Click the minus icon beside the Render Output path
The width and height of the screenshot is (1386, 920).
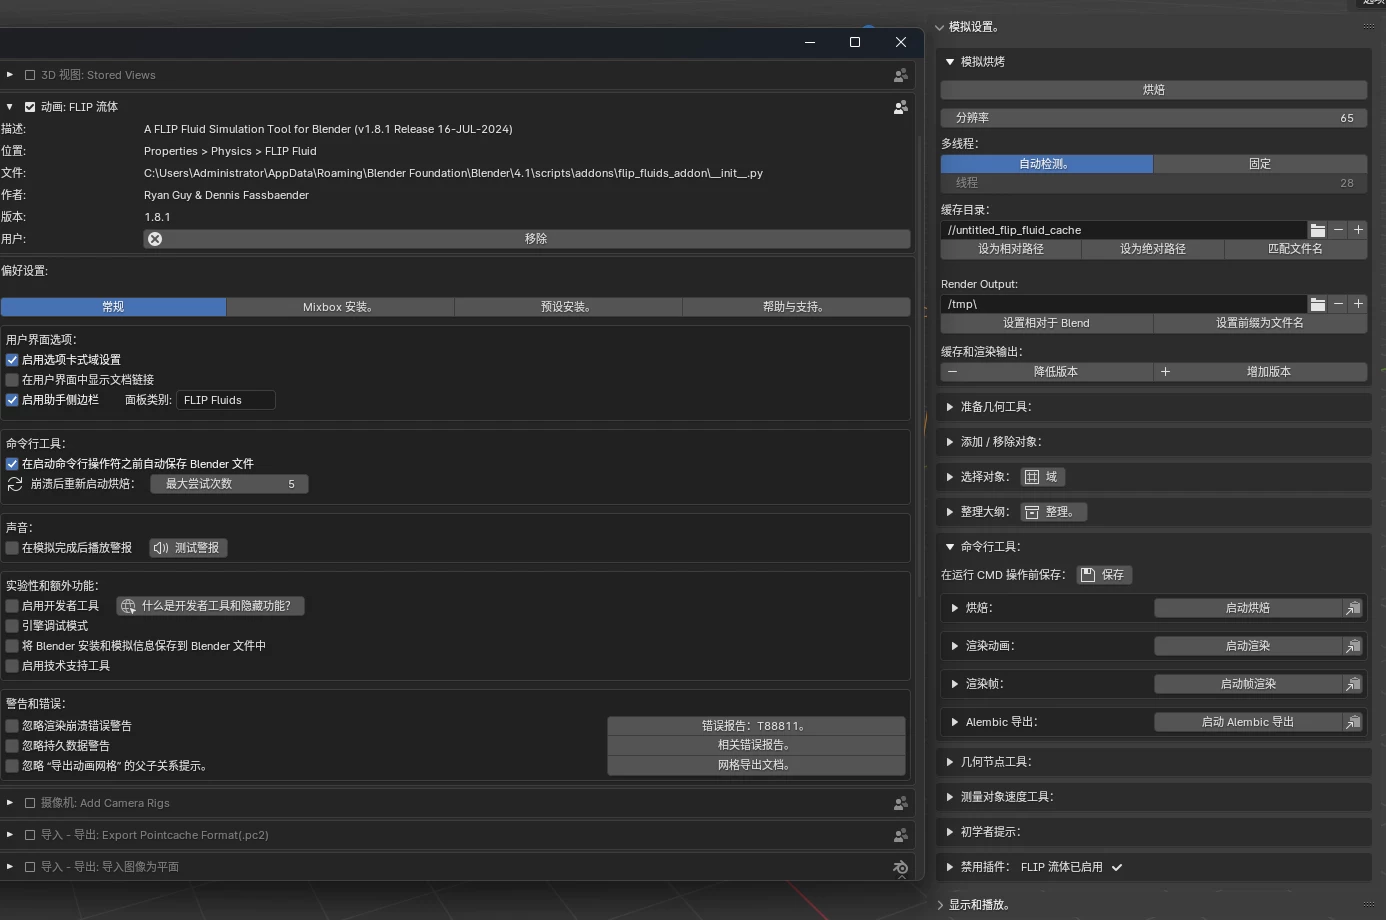(x=1338, y=304)
